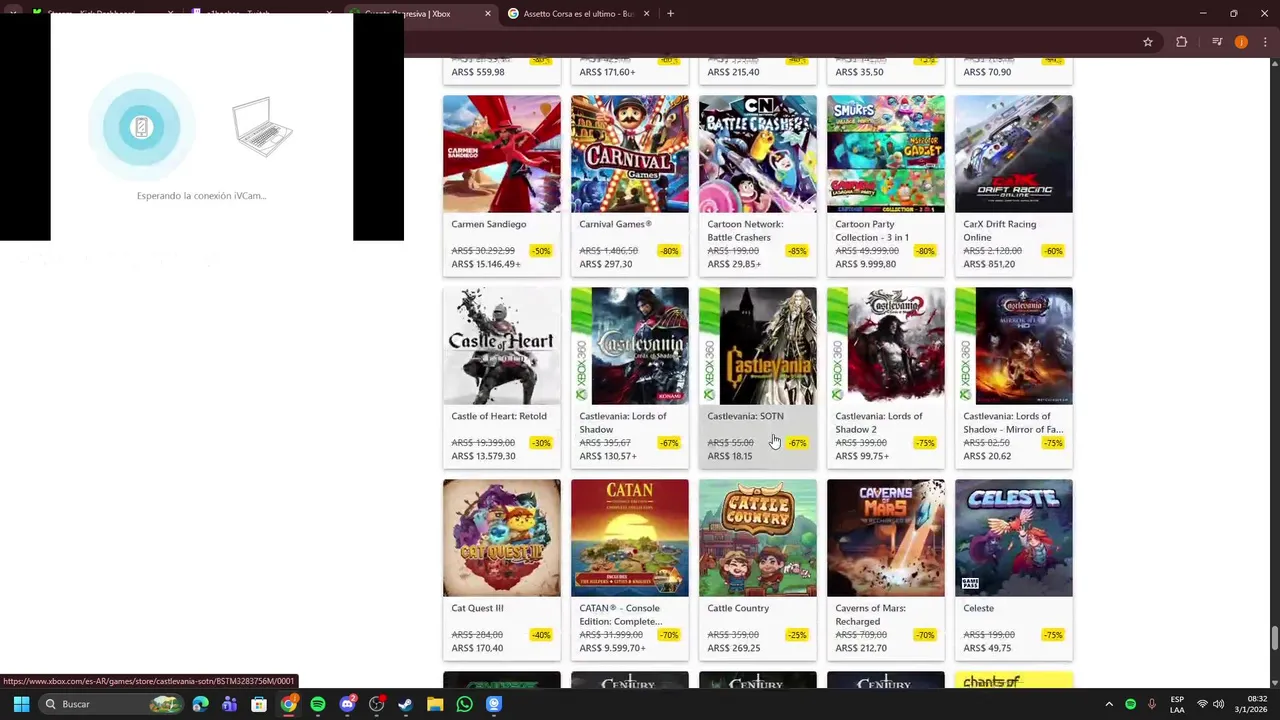Open the Celeste cover art
The height and width of the screenshot is (720, 1280).
pos(1014,538)
